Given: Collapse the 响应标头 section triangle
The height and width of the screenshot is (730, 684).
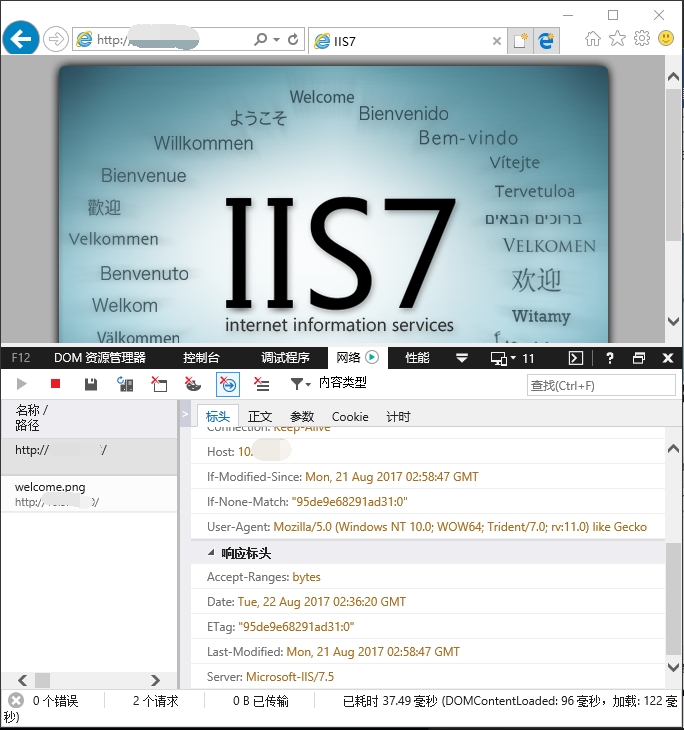Looking at the screenshot, I should click(211, 553).
